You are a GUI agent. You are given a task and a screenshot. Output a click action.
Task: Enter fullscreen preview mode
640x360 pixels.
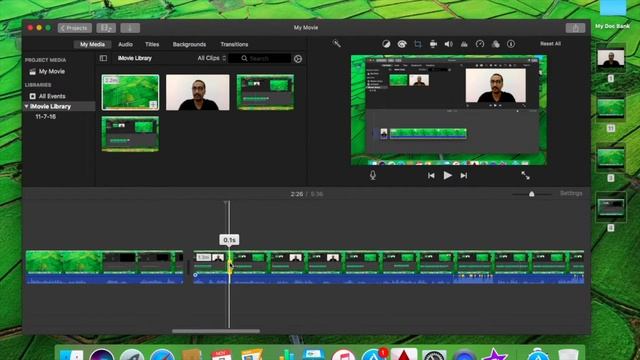pyautogui.click(x=525, y=176)
